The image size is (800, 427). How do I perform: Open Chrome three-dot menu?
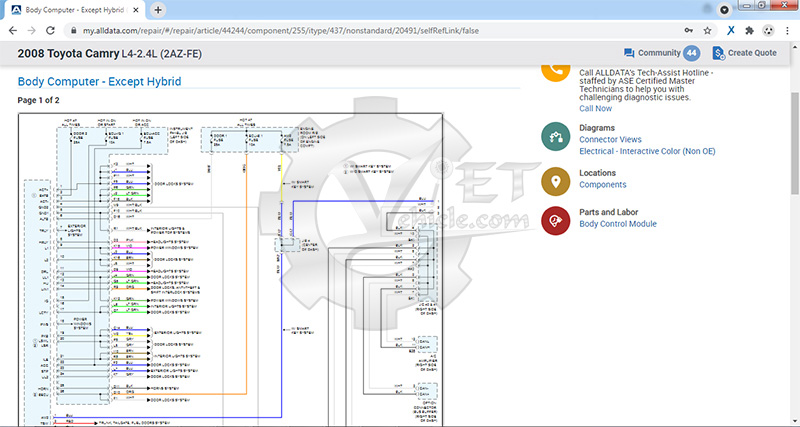pos(787,31)
